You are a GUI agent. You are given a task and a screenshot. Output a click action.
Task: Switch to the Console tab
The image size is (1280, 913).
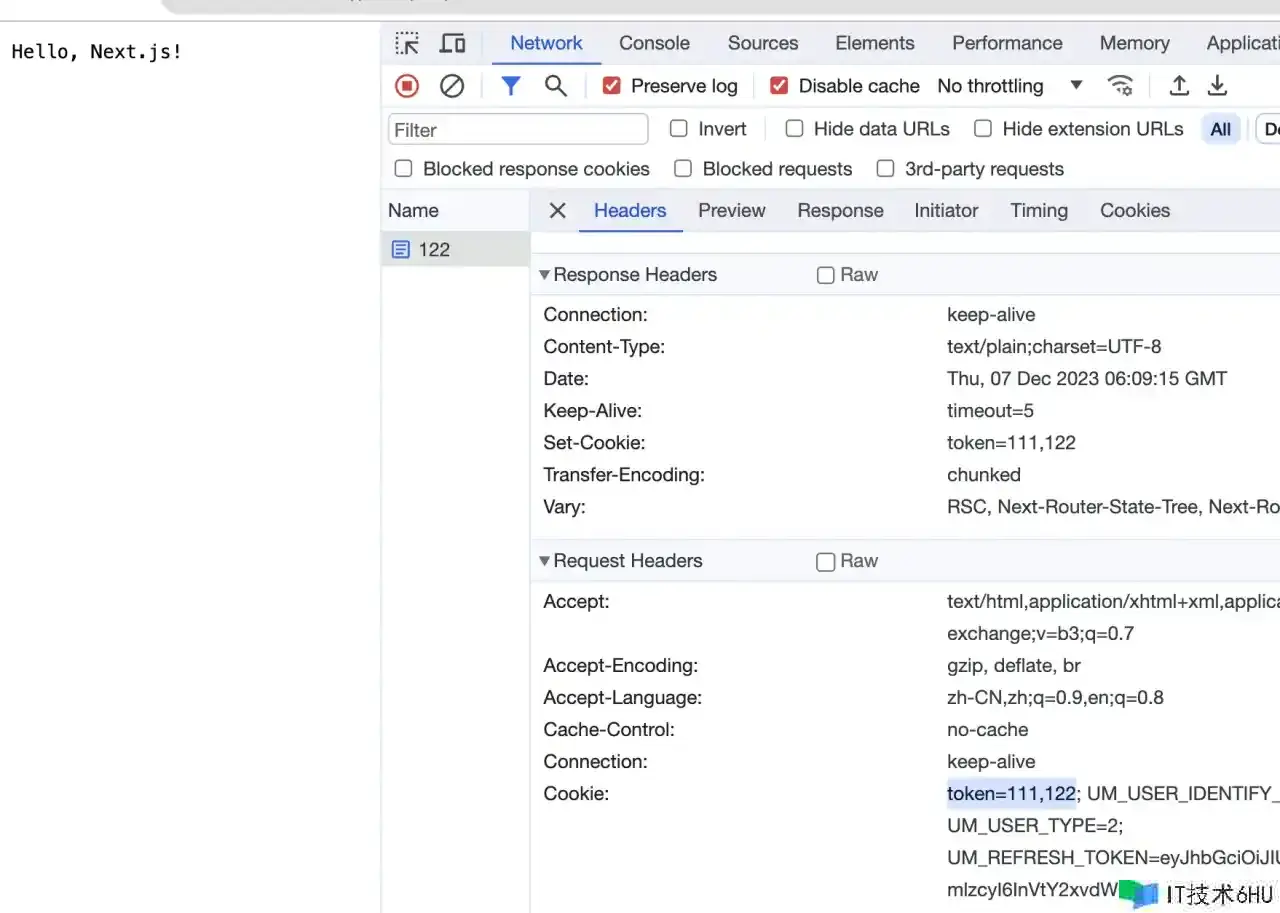654,43
